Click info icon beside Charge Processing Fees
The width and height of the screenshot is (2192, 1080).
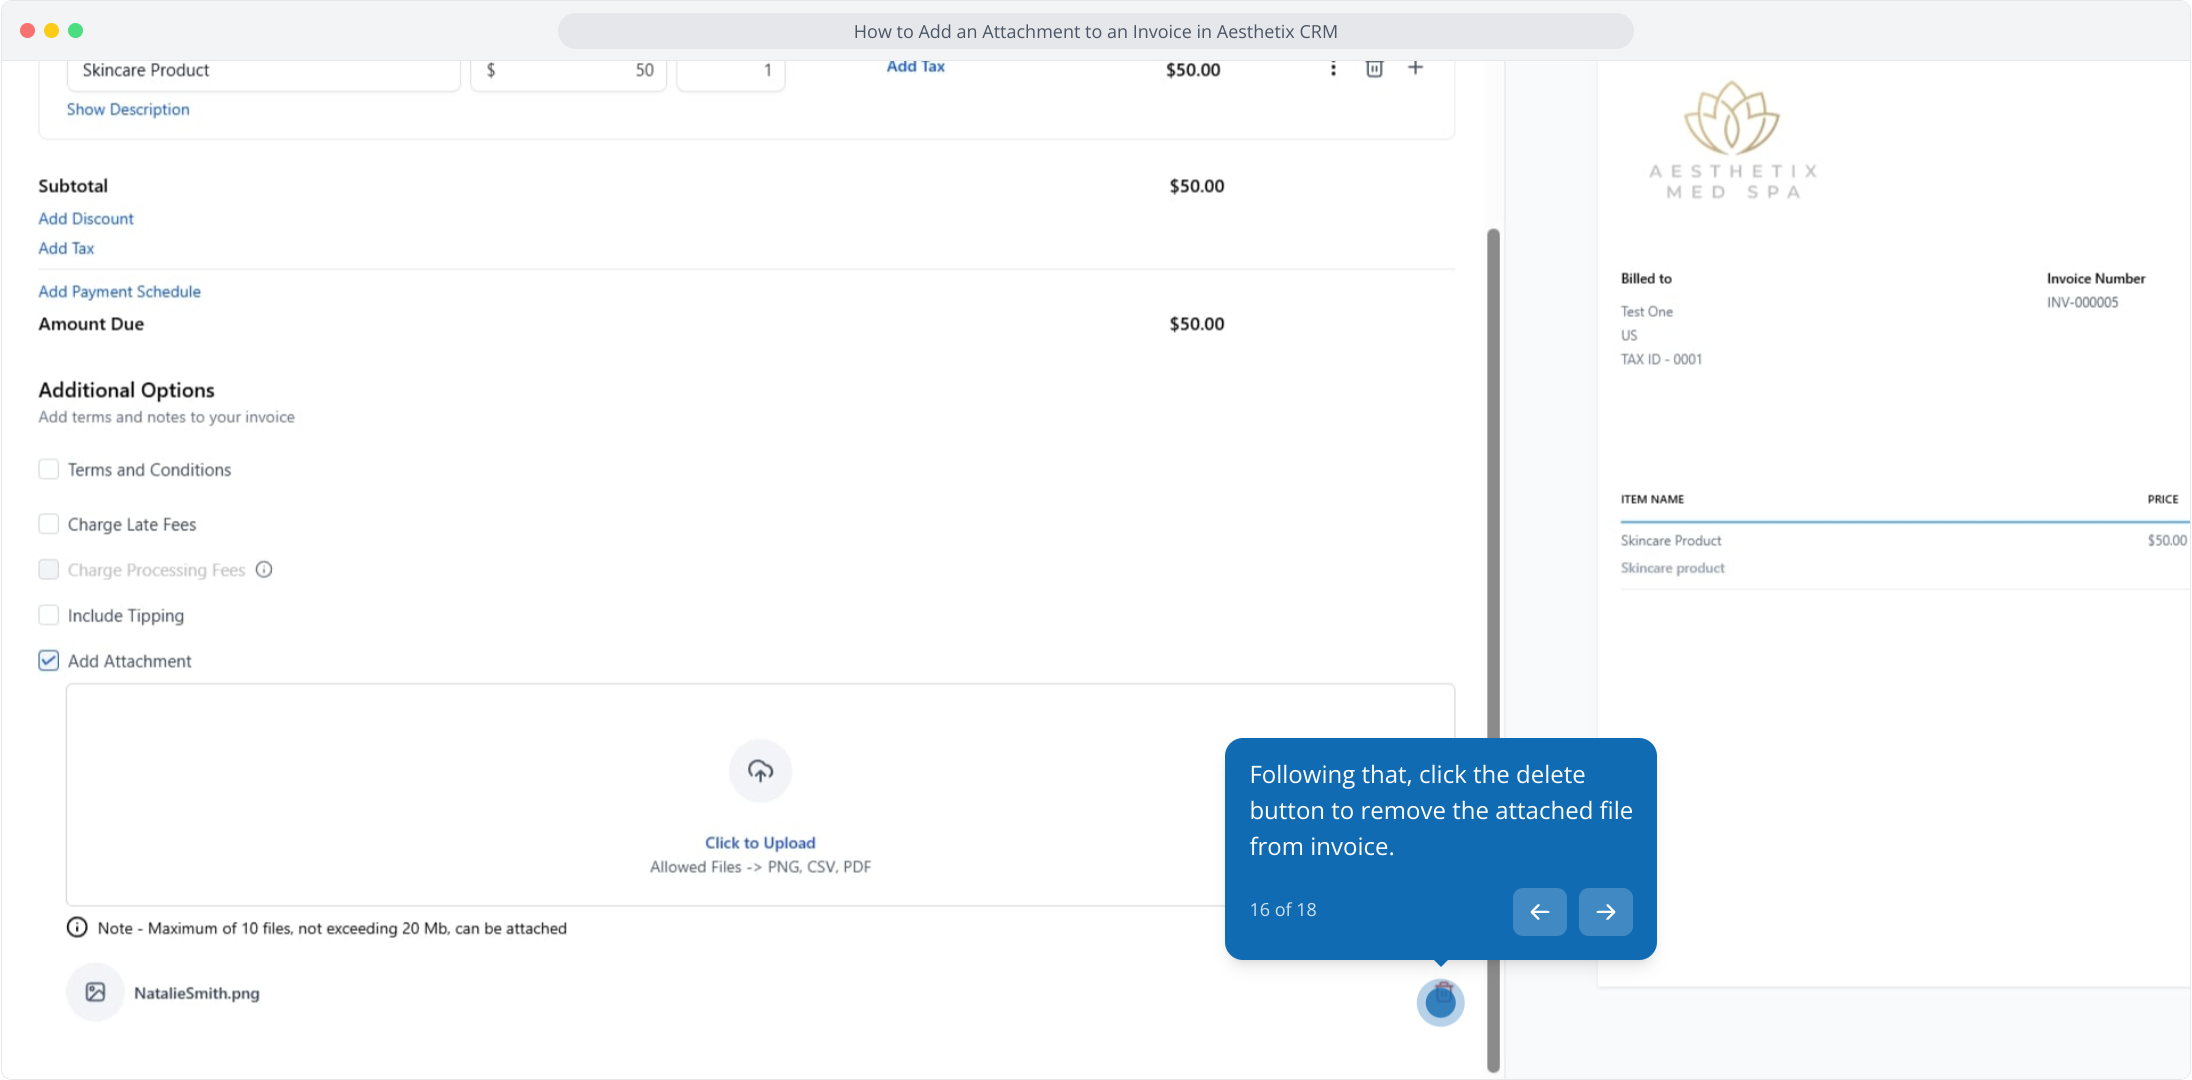point(264,570)
